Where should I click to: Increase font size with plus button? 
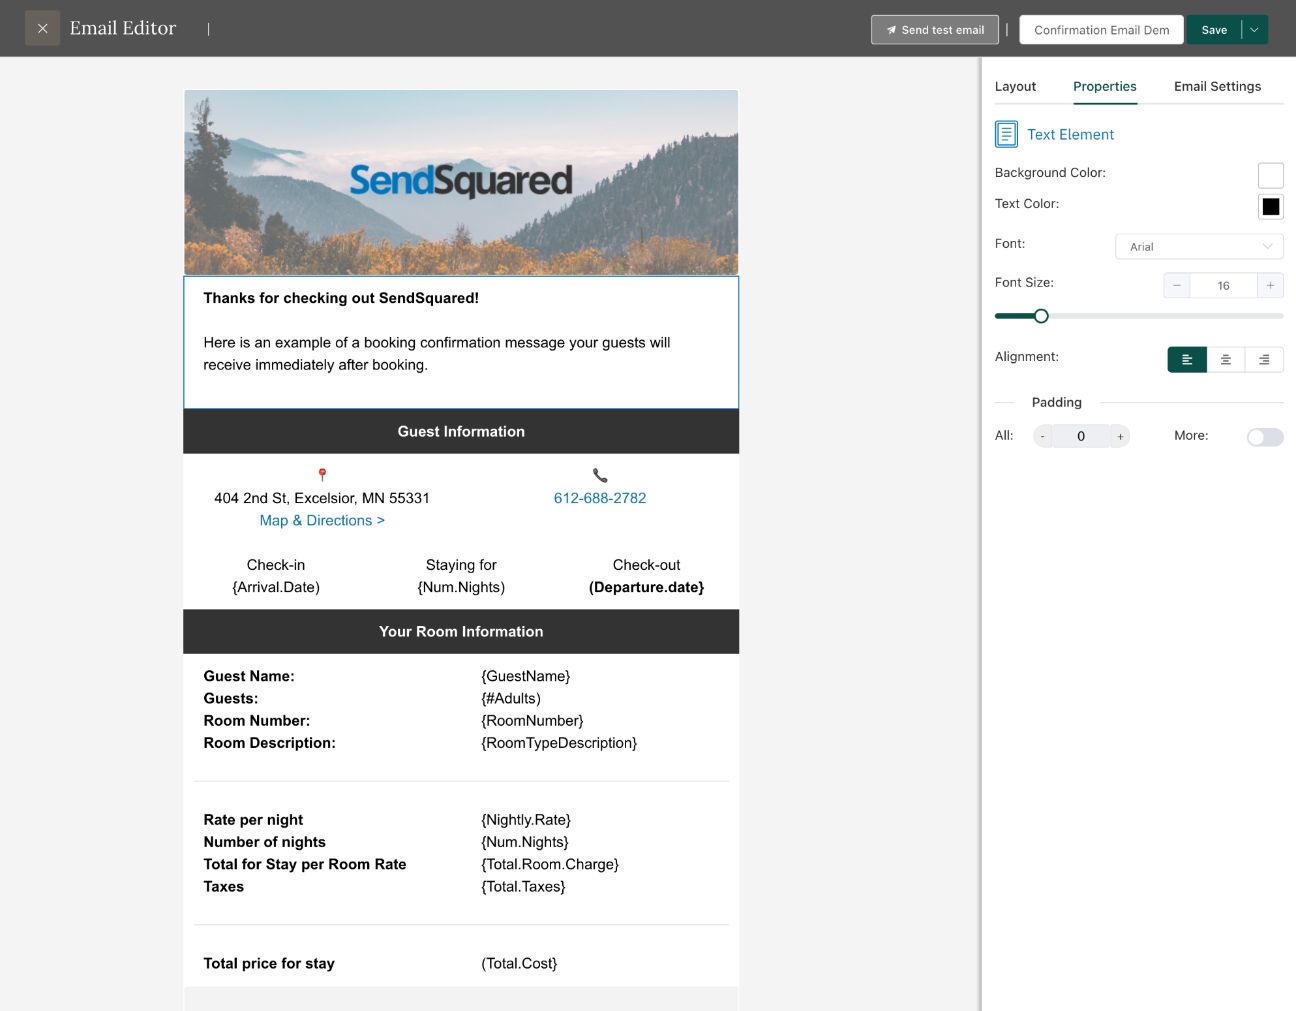1270,286
